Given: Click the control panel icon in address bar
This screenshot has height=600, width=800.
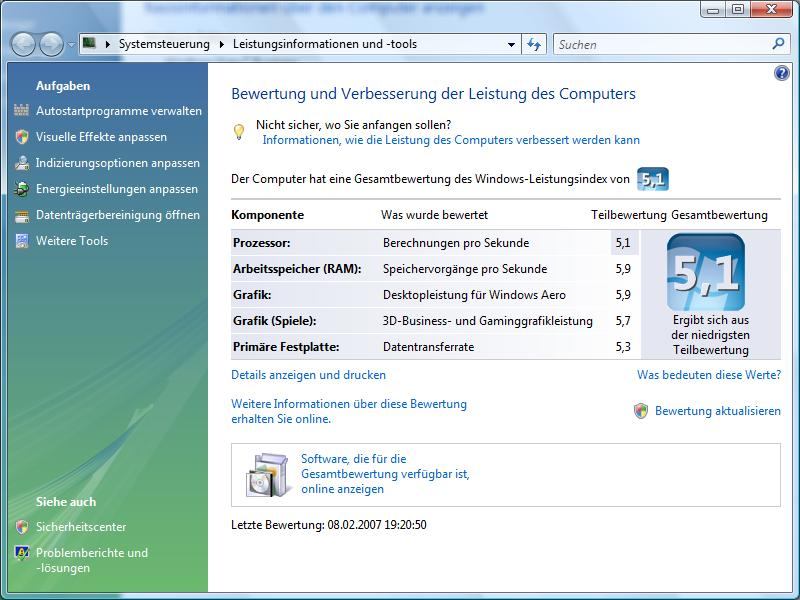Looking at the screenshot, I should click(89, 43).
